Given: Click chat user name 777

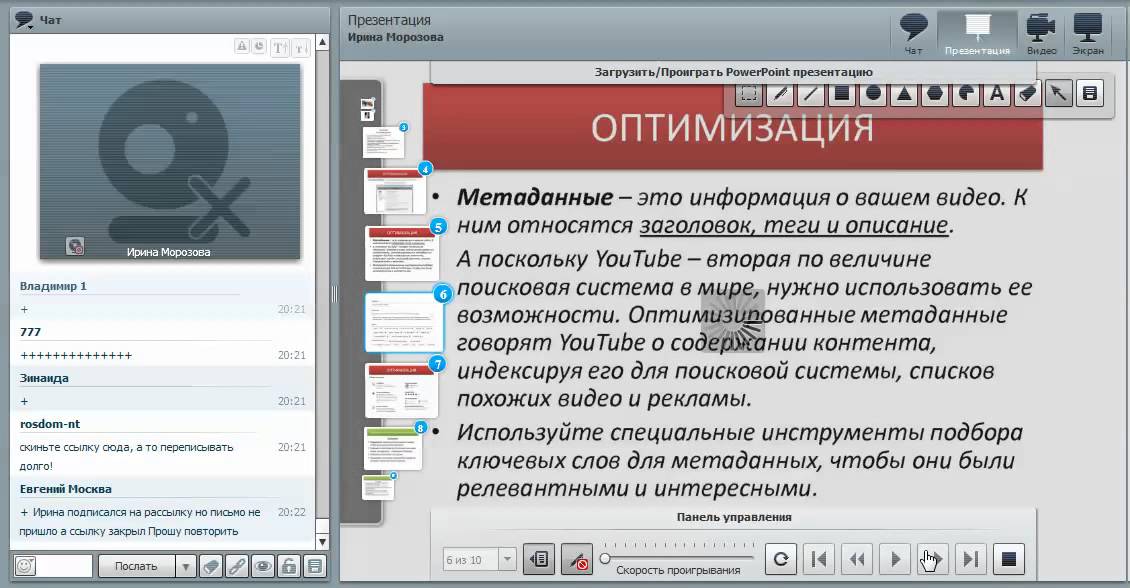Looking at the screenshot, I should pyautogui.click(x=30, y=332).
